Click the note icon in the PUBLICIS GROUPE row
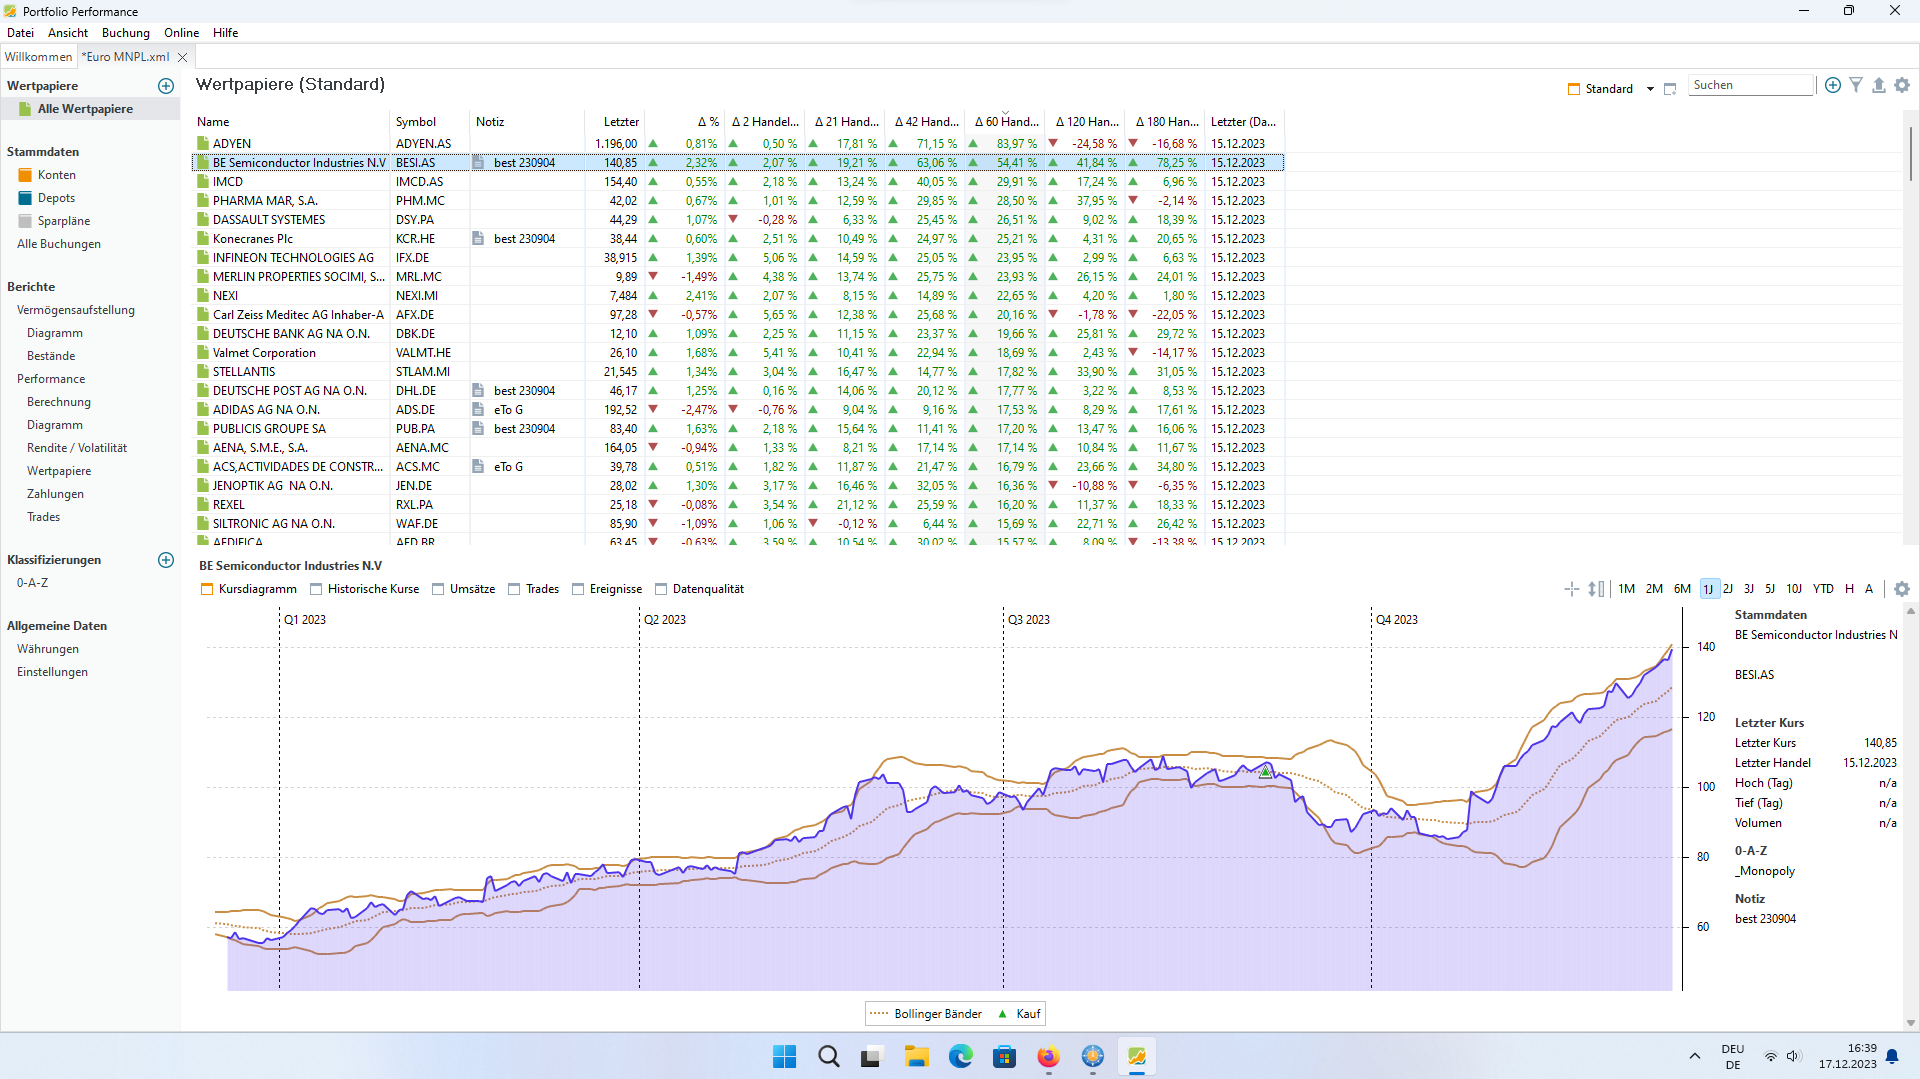 pos(478,429)
